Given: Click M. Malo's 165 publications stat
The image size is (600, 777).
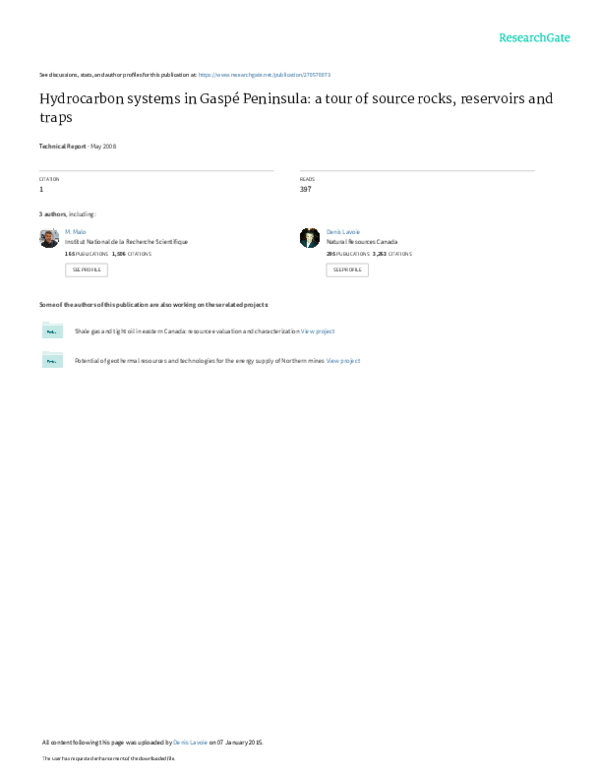Looking at the screenshot, I should (86, 254).
